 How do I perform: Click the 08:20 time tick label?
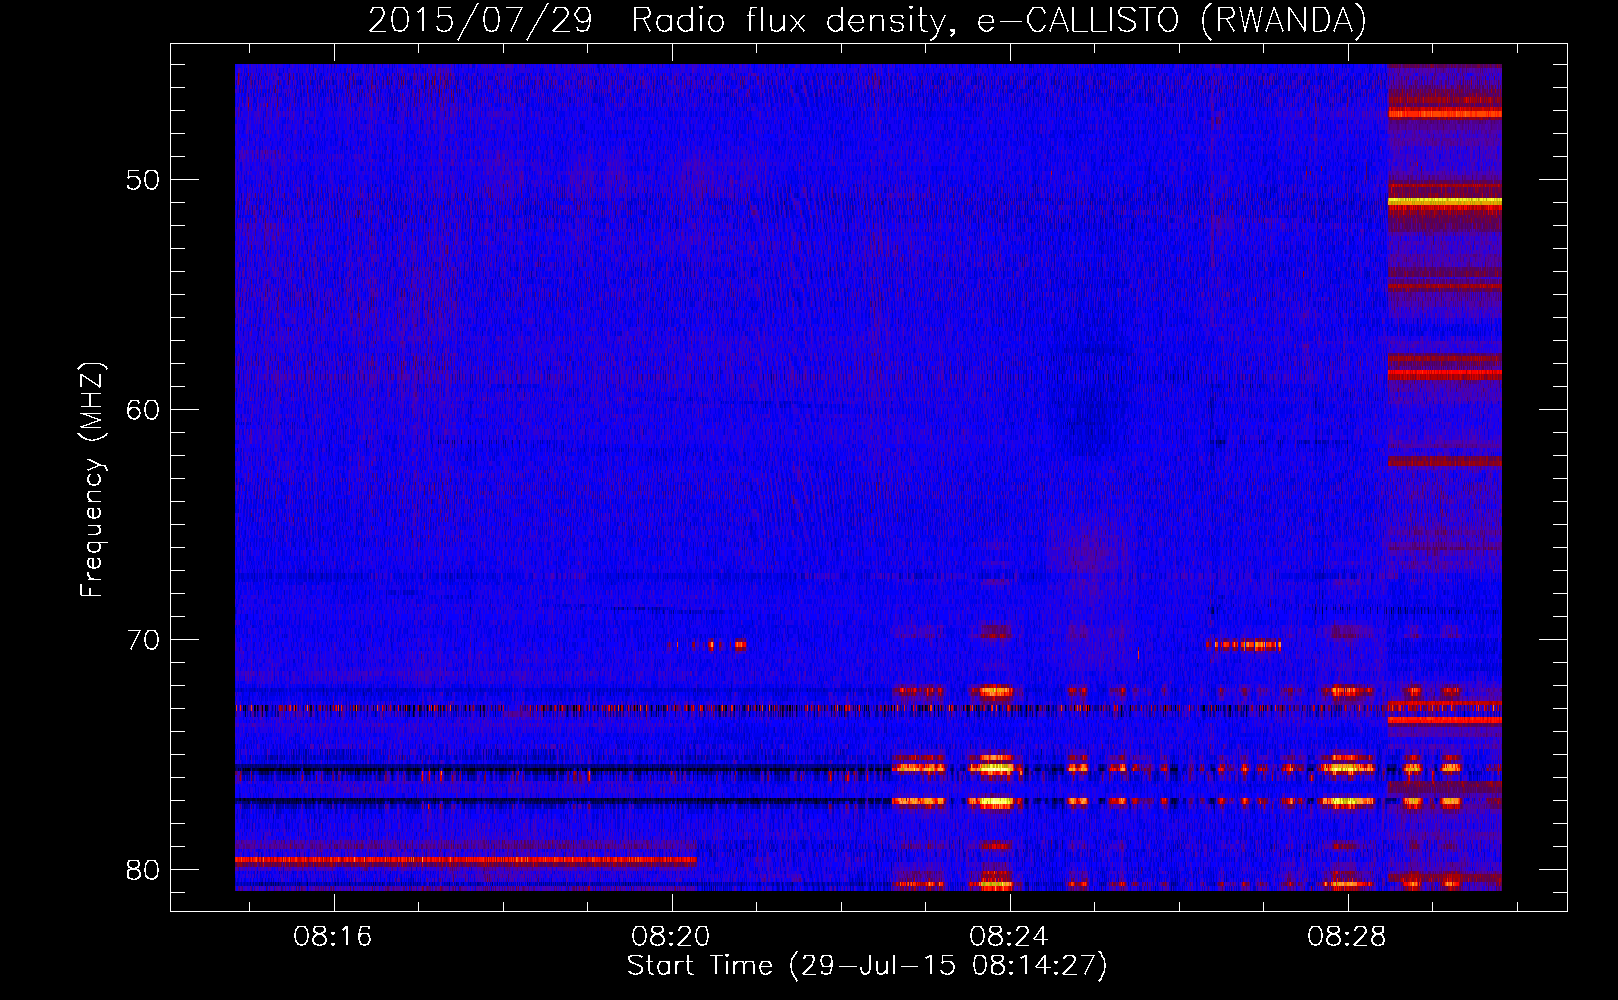click(x=671, y=936)
